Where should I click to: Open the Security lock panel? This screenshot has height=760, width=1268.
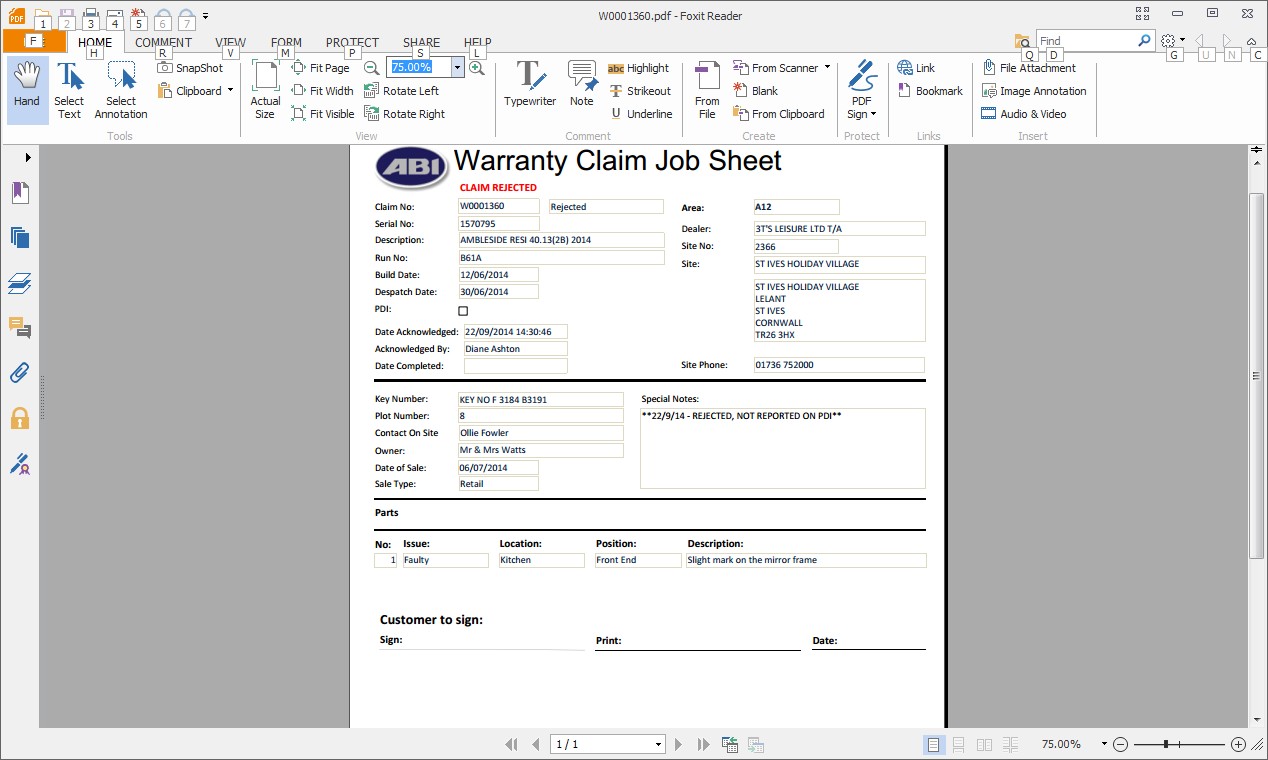tap(20, 418)
